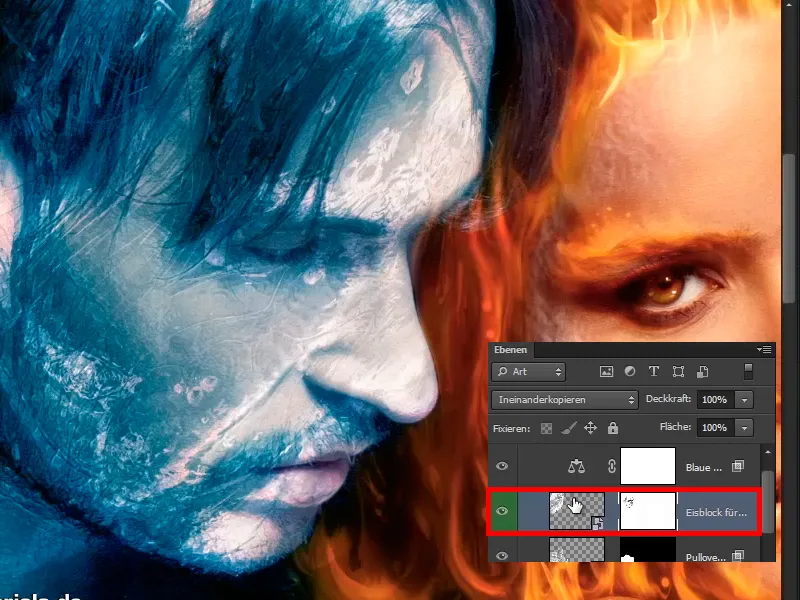
Task: Lock image pixels brush icon
Action: pyautogui.click(x=569, y=428)
